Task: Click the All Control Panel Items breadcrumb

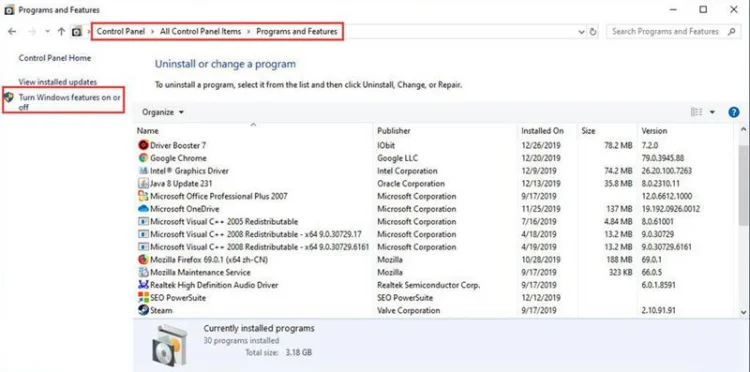Action: 200,32
